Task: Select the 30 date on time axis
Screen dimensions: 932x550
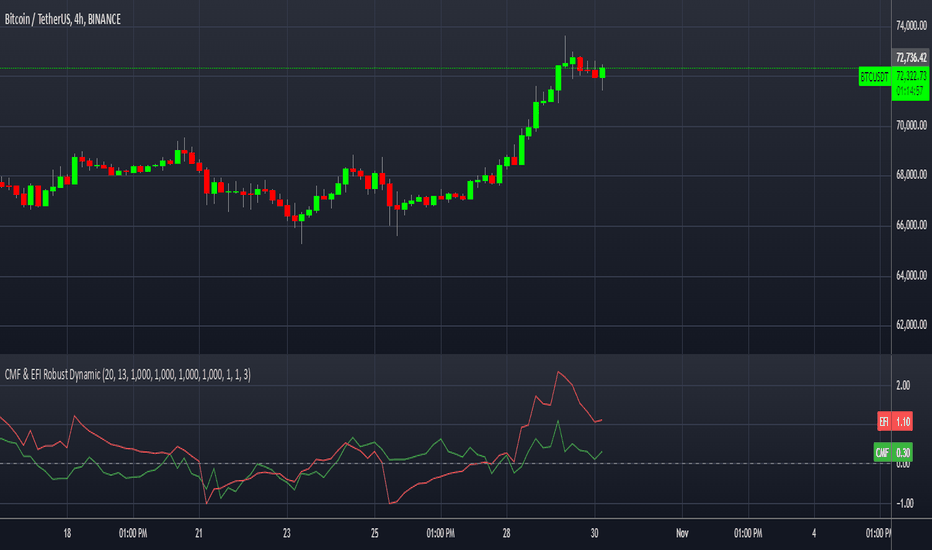Action: pos(595,532)
